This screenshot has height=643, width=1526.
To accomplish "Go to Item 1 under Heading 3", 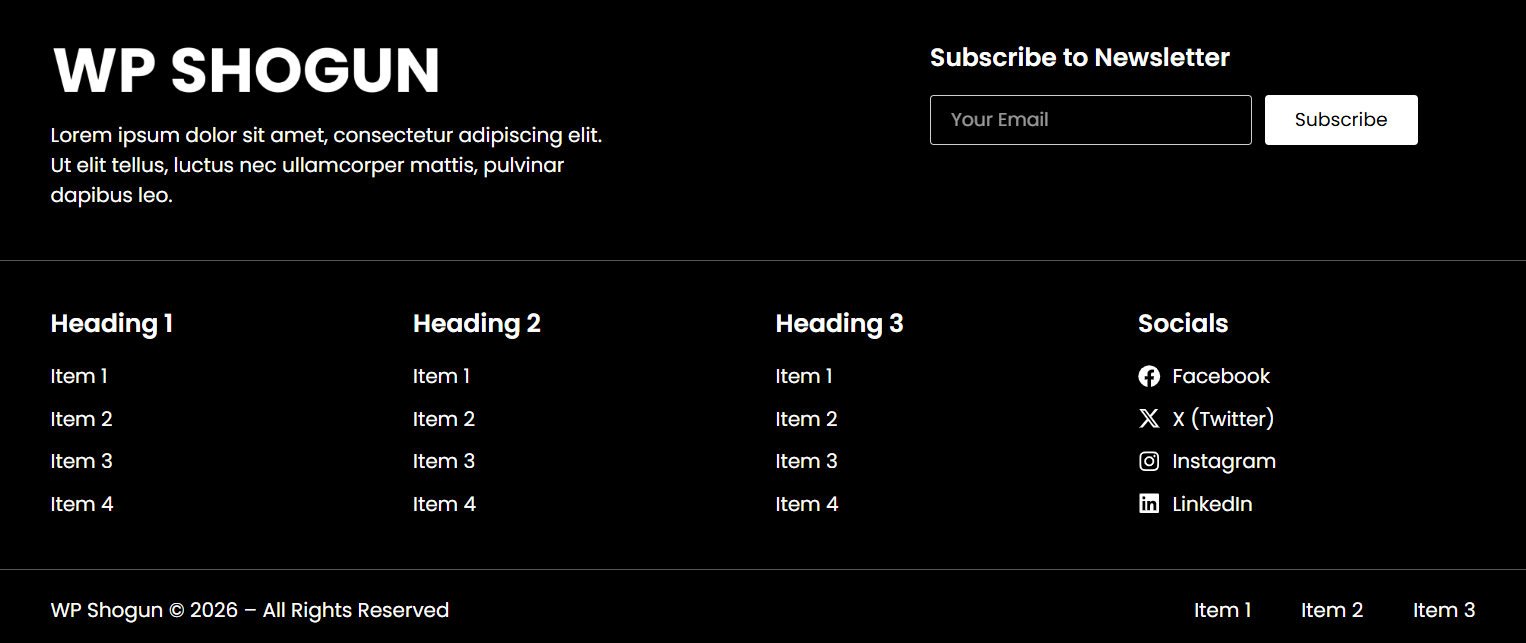I will [x=804, y=376].
